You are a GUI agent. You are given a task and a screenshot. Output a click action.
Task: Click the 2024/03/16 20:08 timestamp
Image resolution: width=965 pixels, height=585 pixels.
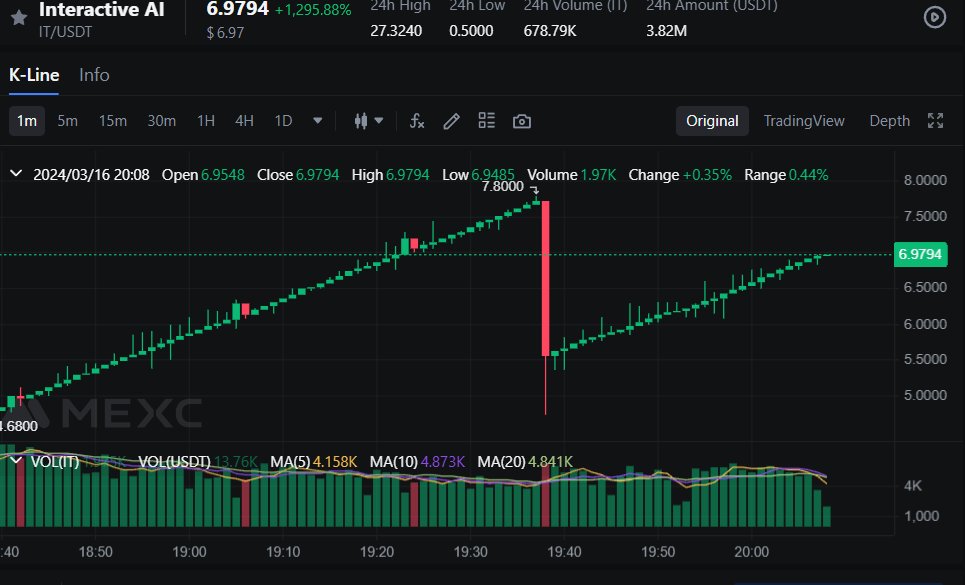click(91, 175)
